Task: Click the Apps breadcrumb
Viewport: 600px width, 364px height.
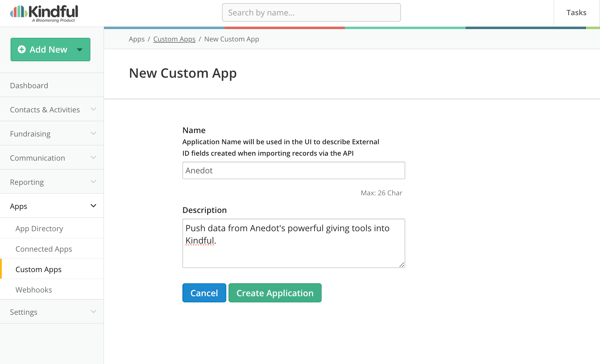Action: pos(137,39)
